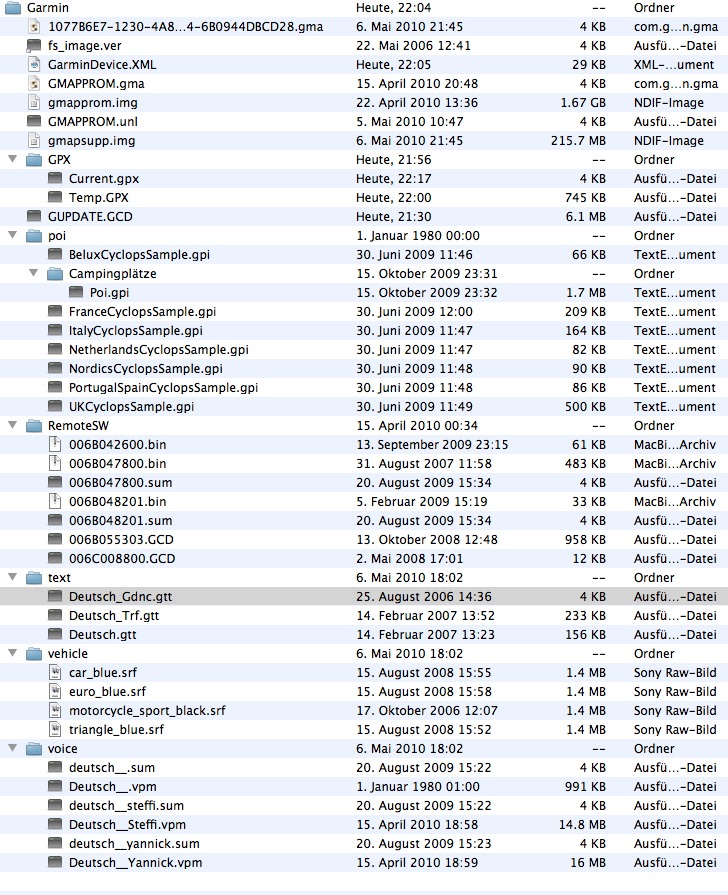Click the Campingplätze folder icon

click(x=55, y=274)
